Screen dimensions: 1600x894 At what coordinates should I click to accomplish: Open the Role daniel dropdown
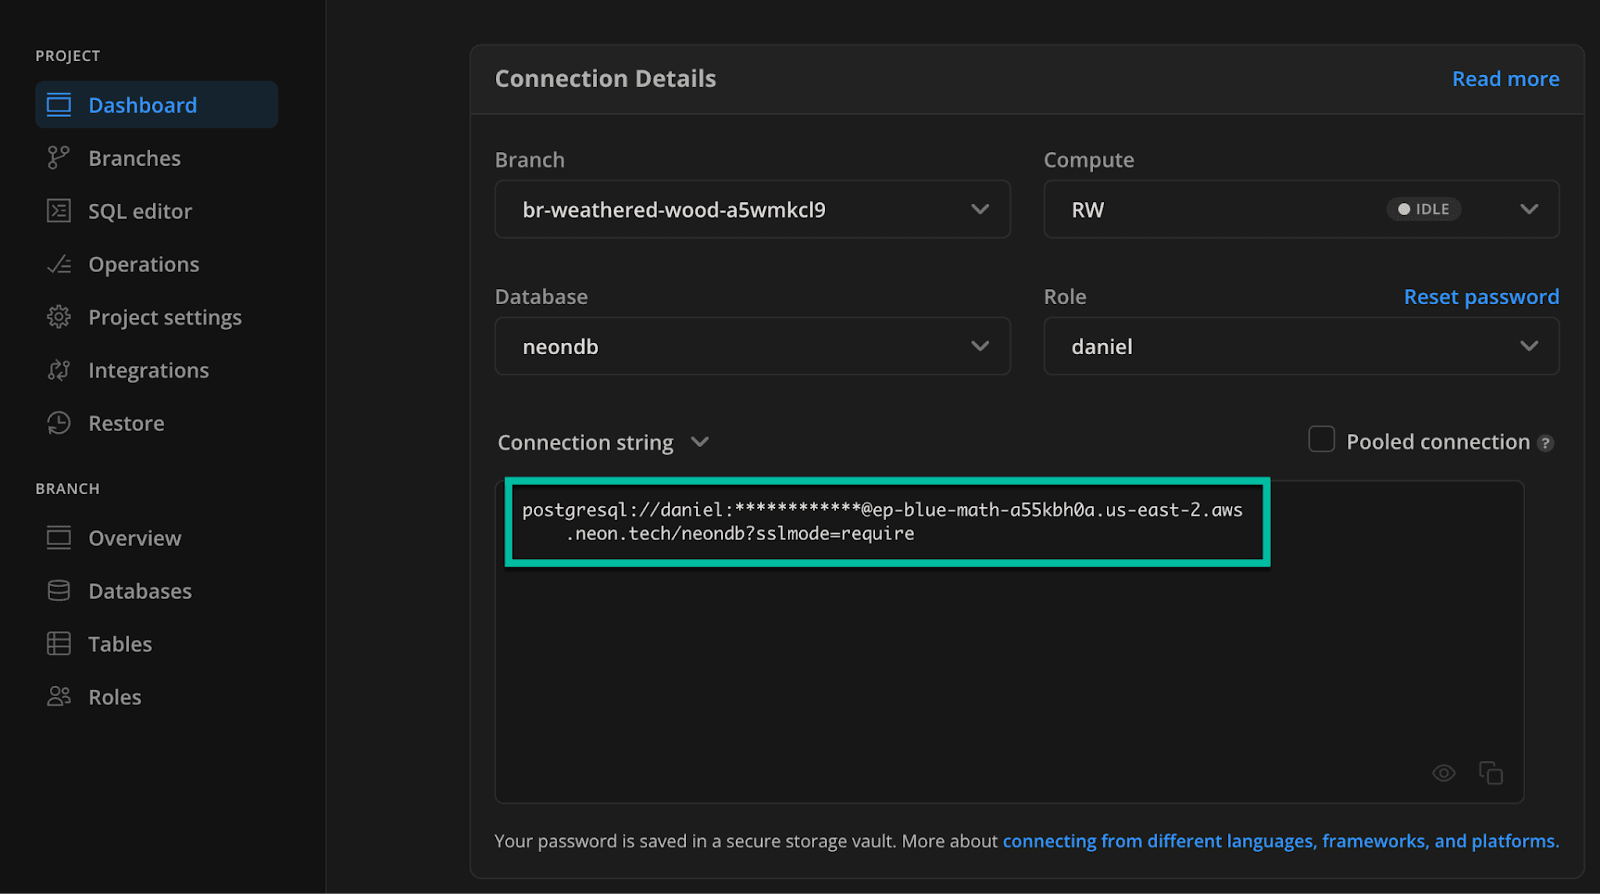[x=1301, y=346]
